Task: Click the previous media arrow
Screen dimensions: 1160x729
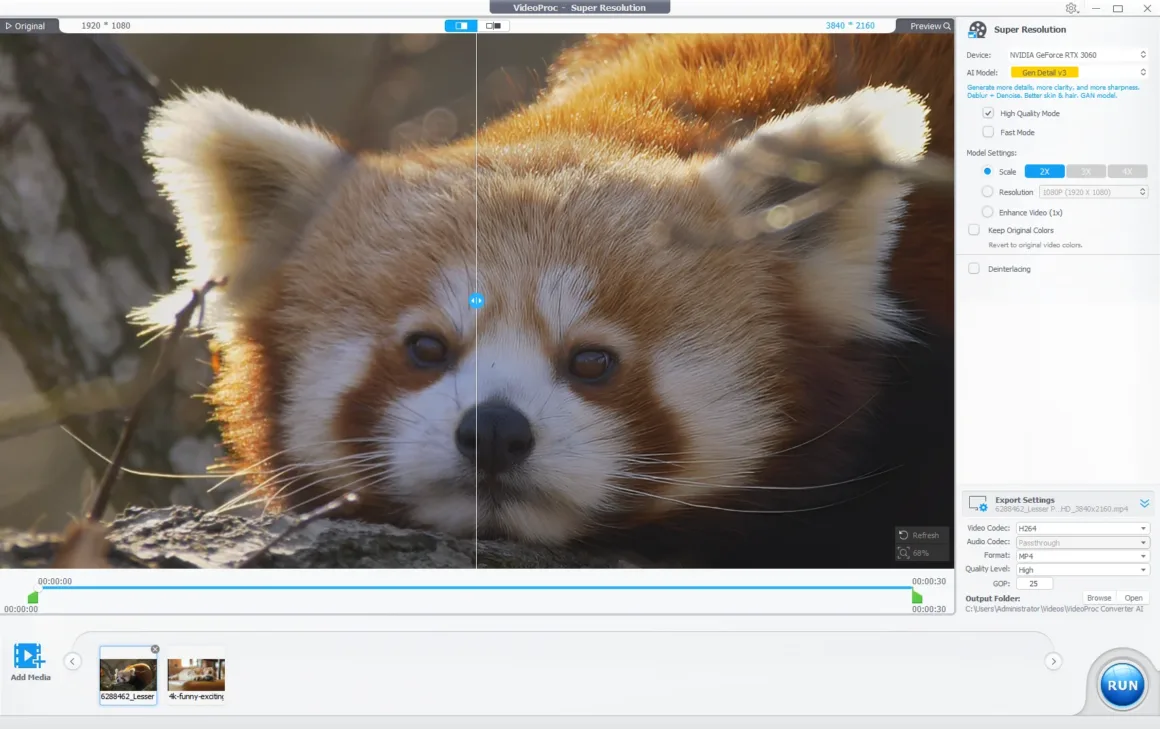Action: tap(72, 661)
